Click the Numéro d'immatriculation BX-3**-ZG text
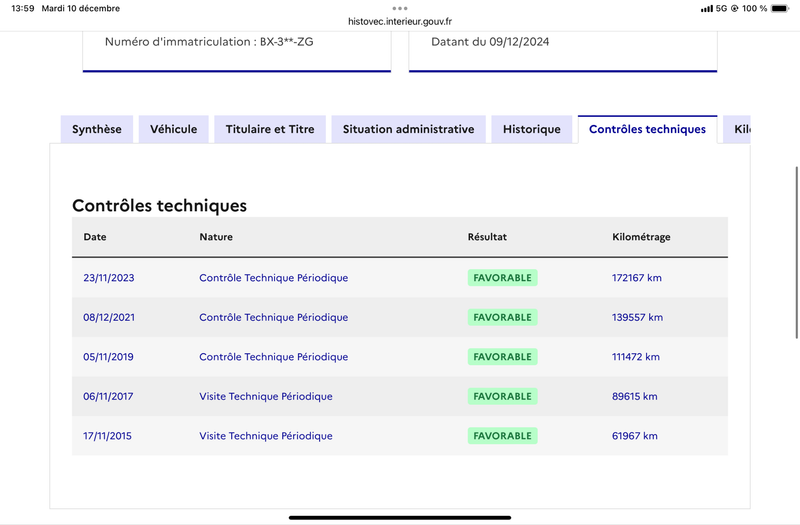Screen dimensions: 800x525 (209, 42)
